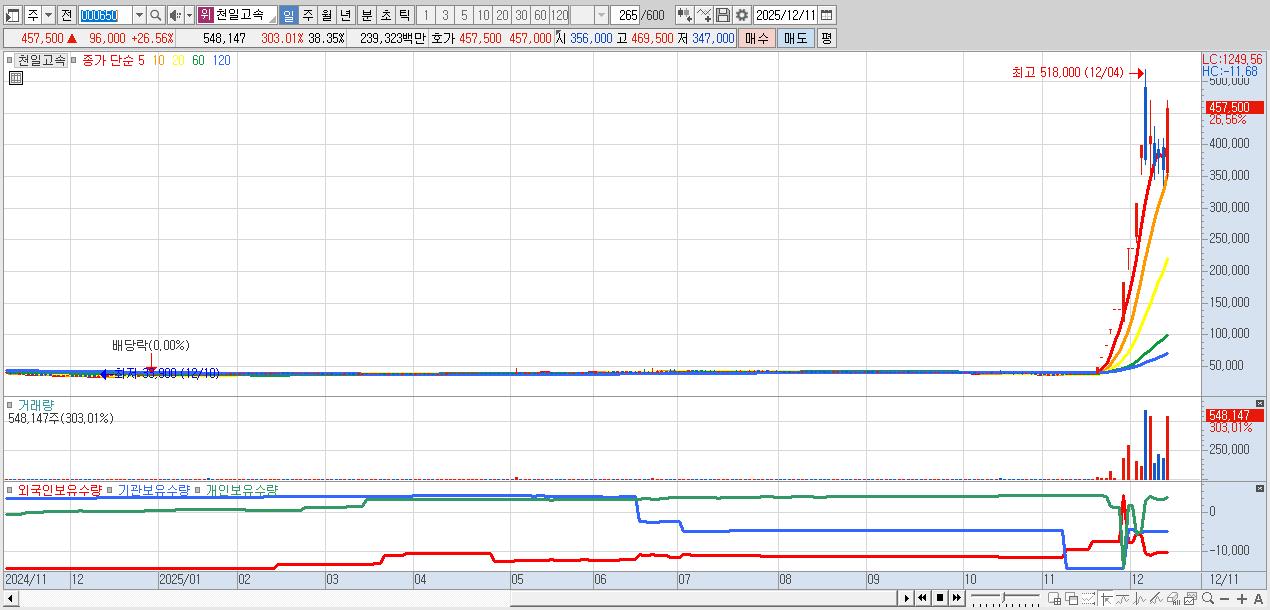
Task: Click the cursor-arrow chart tool icon
Action: [x=1106, y=598]
